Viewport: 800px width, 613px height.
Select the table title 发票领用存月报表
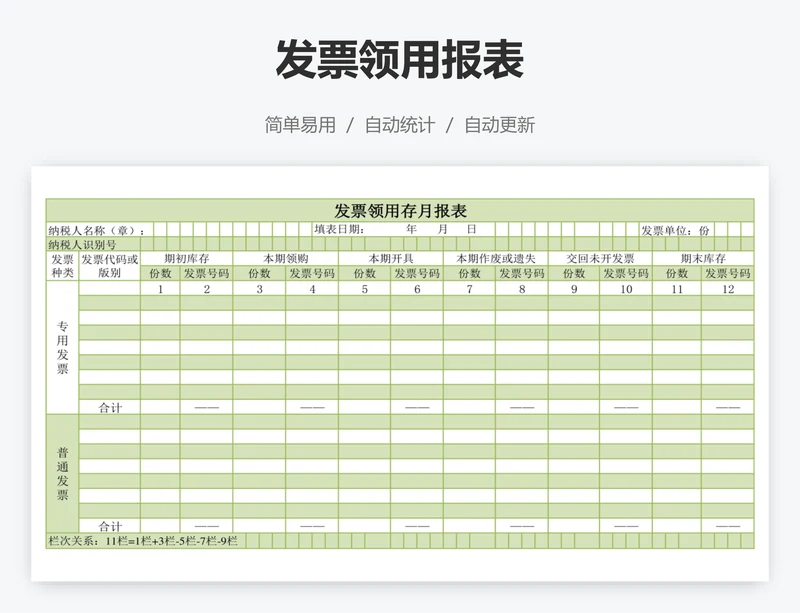[401, 210]
